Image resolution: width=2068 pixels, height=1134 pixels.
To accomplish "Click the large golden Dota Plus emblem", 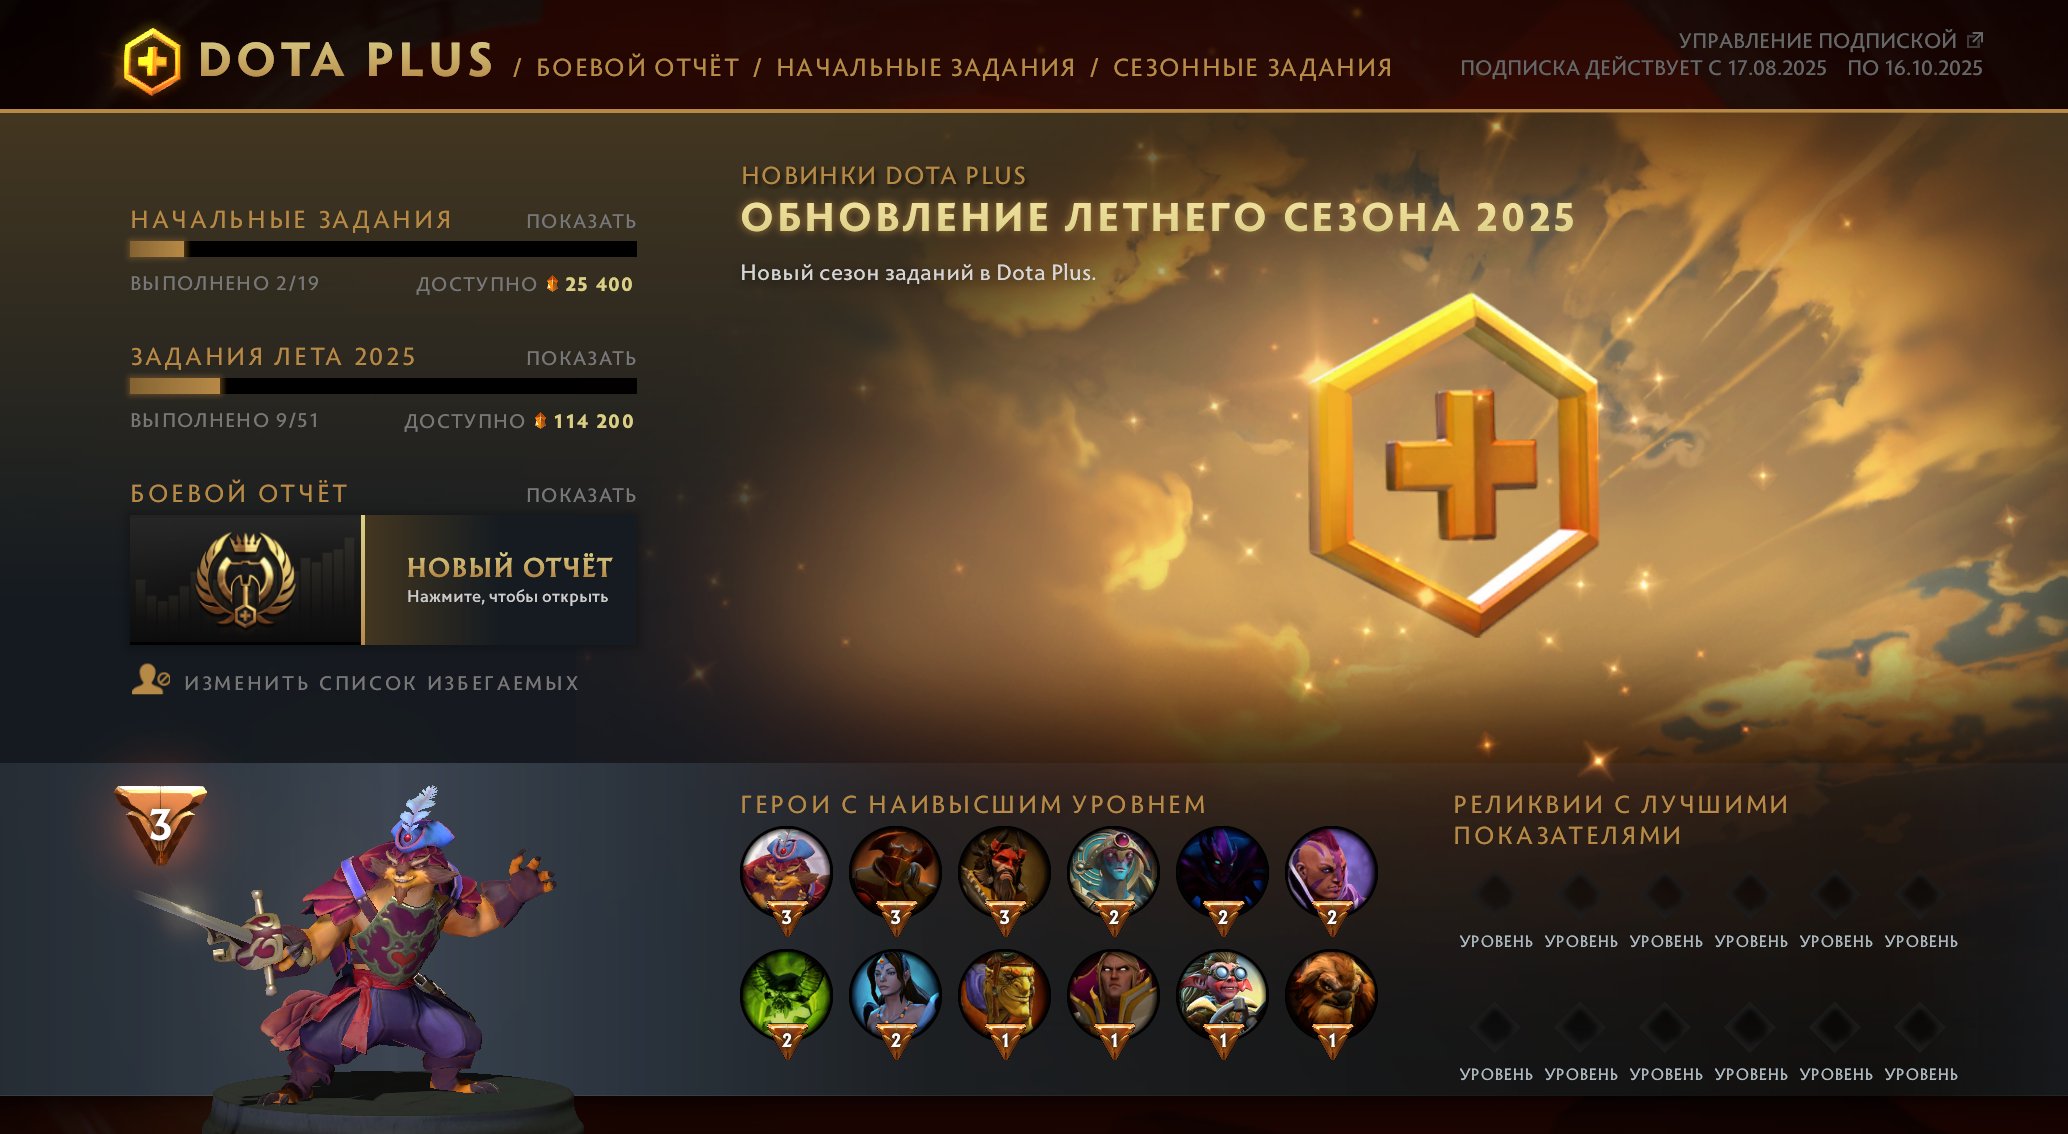I will pos(1454,465).
